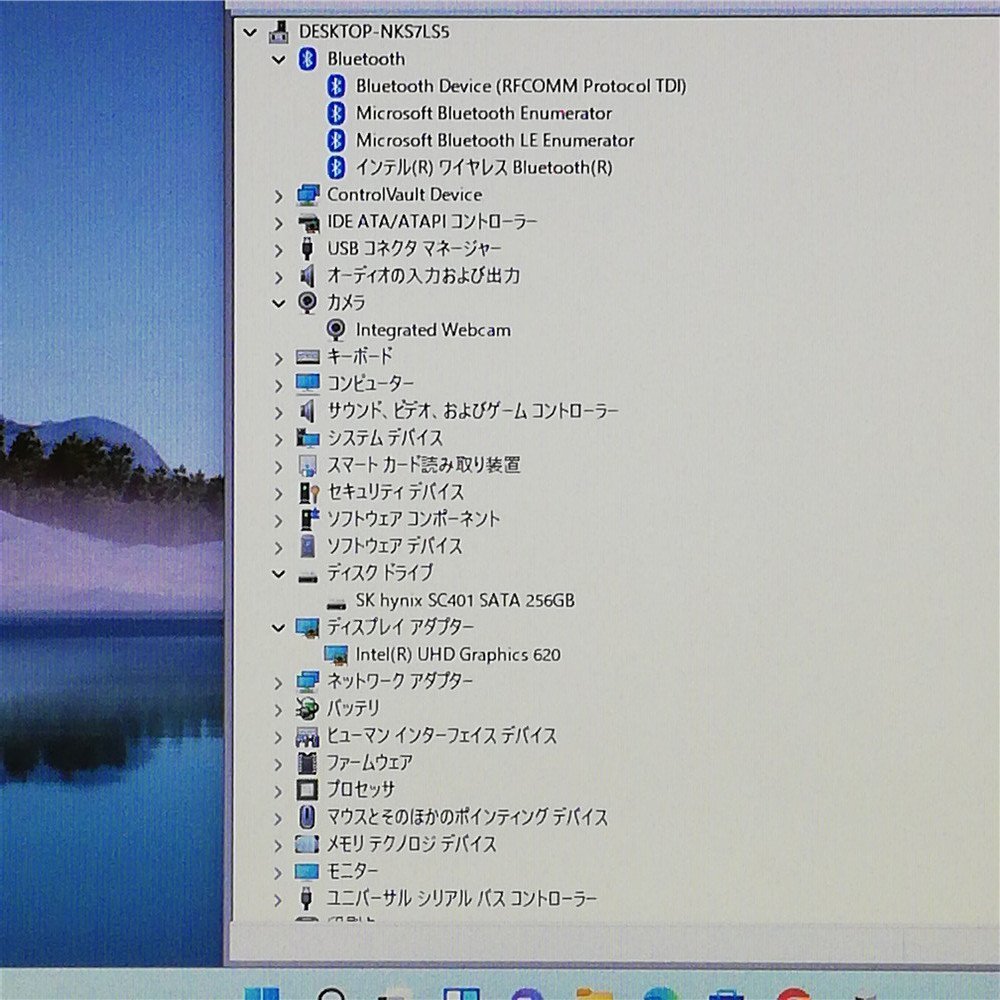Select 'ディスプレイ アダプター' label
This screenshot has height=1000, width=1000.
(x=401, y=627)
